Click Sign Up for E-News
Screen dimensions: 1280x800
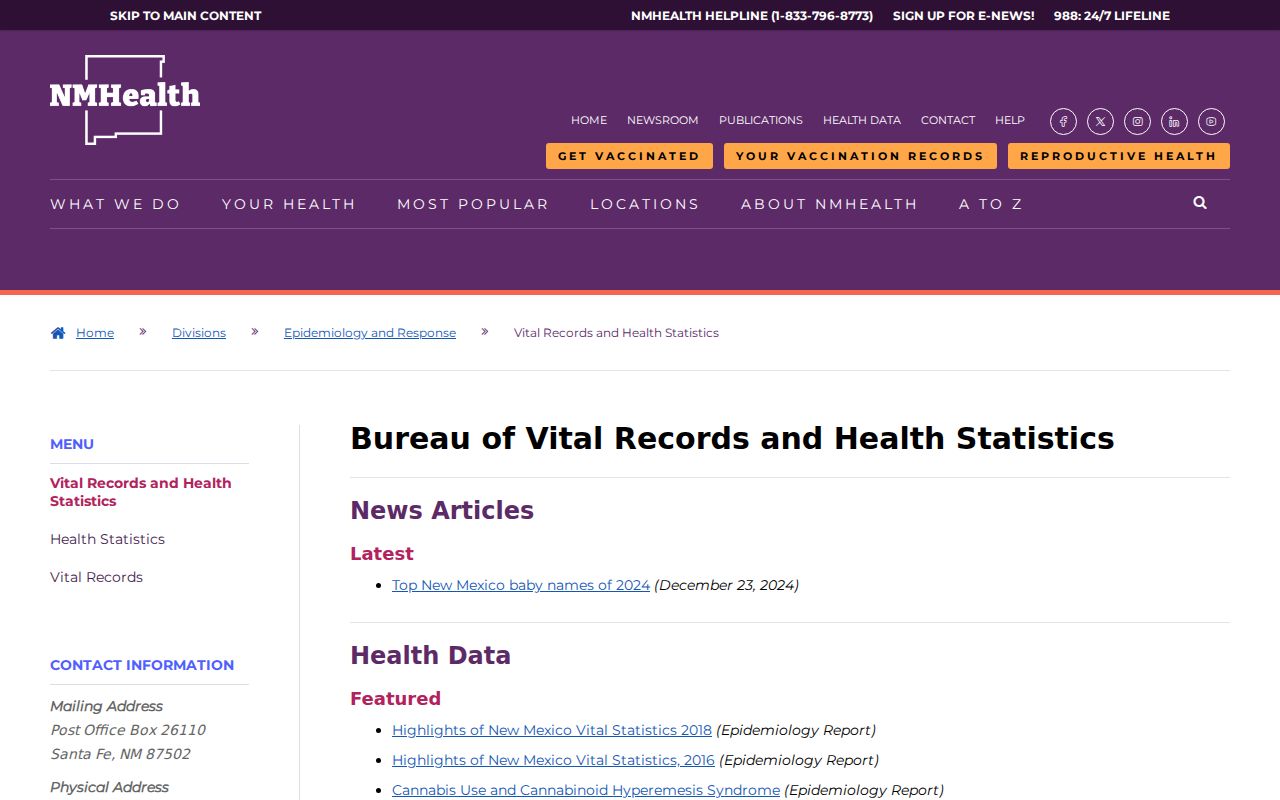964,16
